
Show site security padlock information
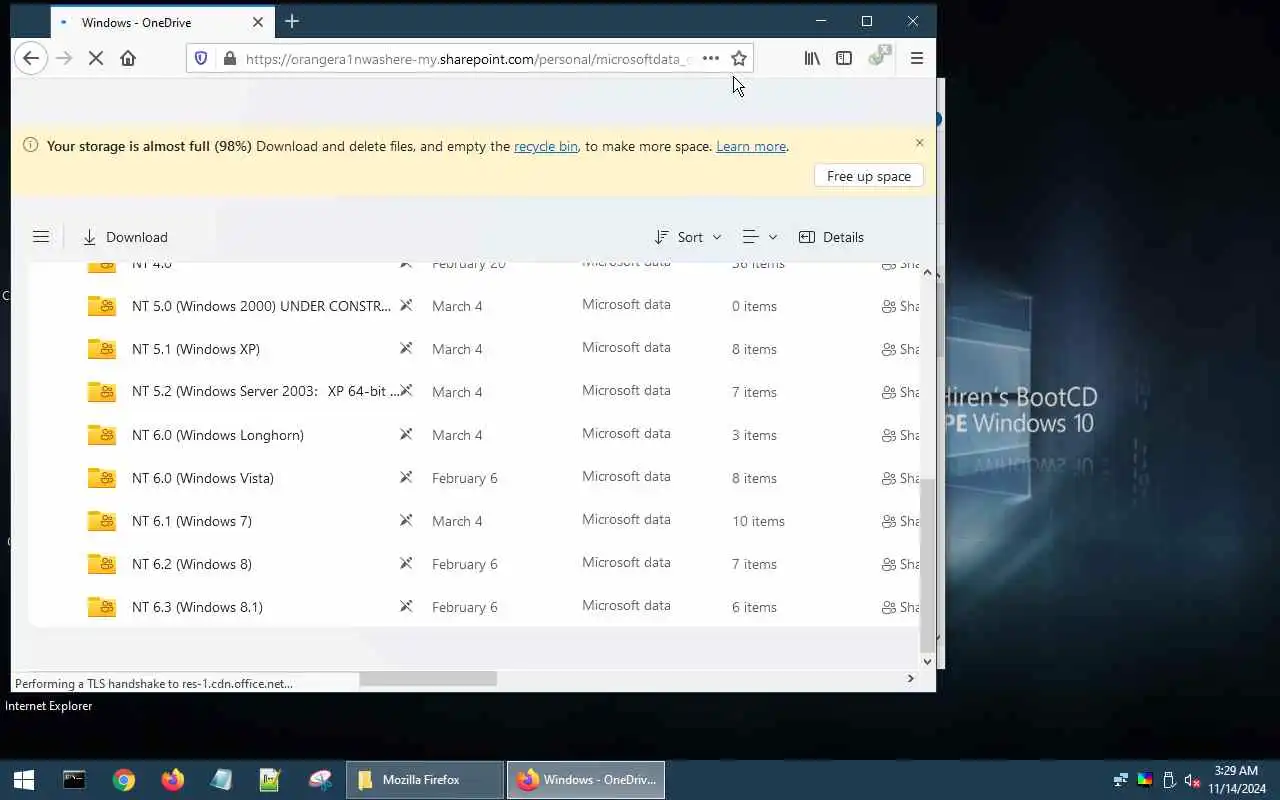coord(230,59)
